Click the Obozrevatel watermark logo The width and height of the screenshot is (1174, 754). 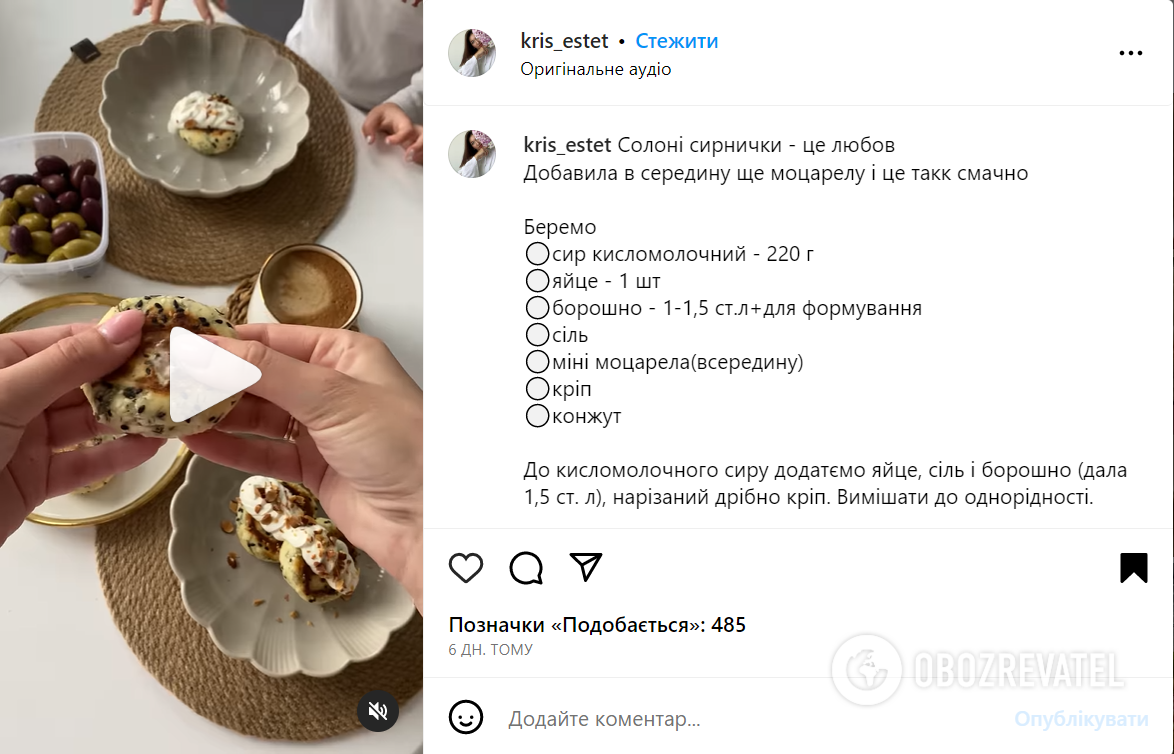pos(978,670)
